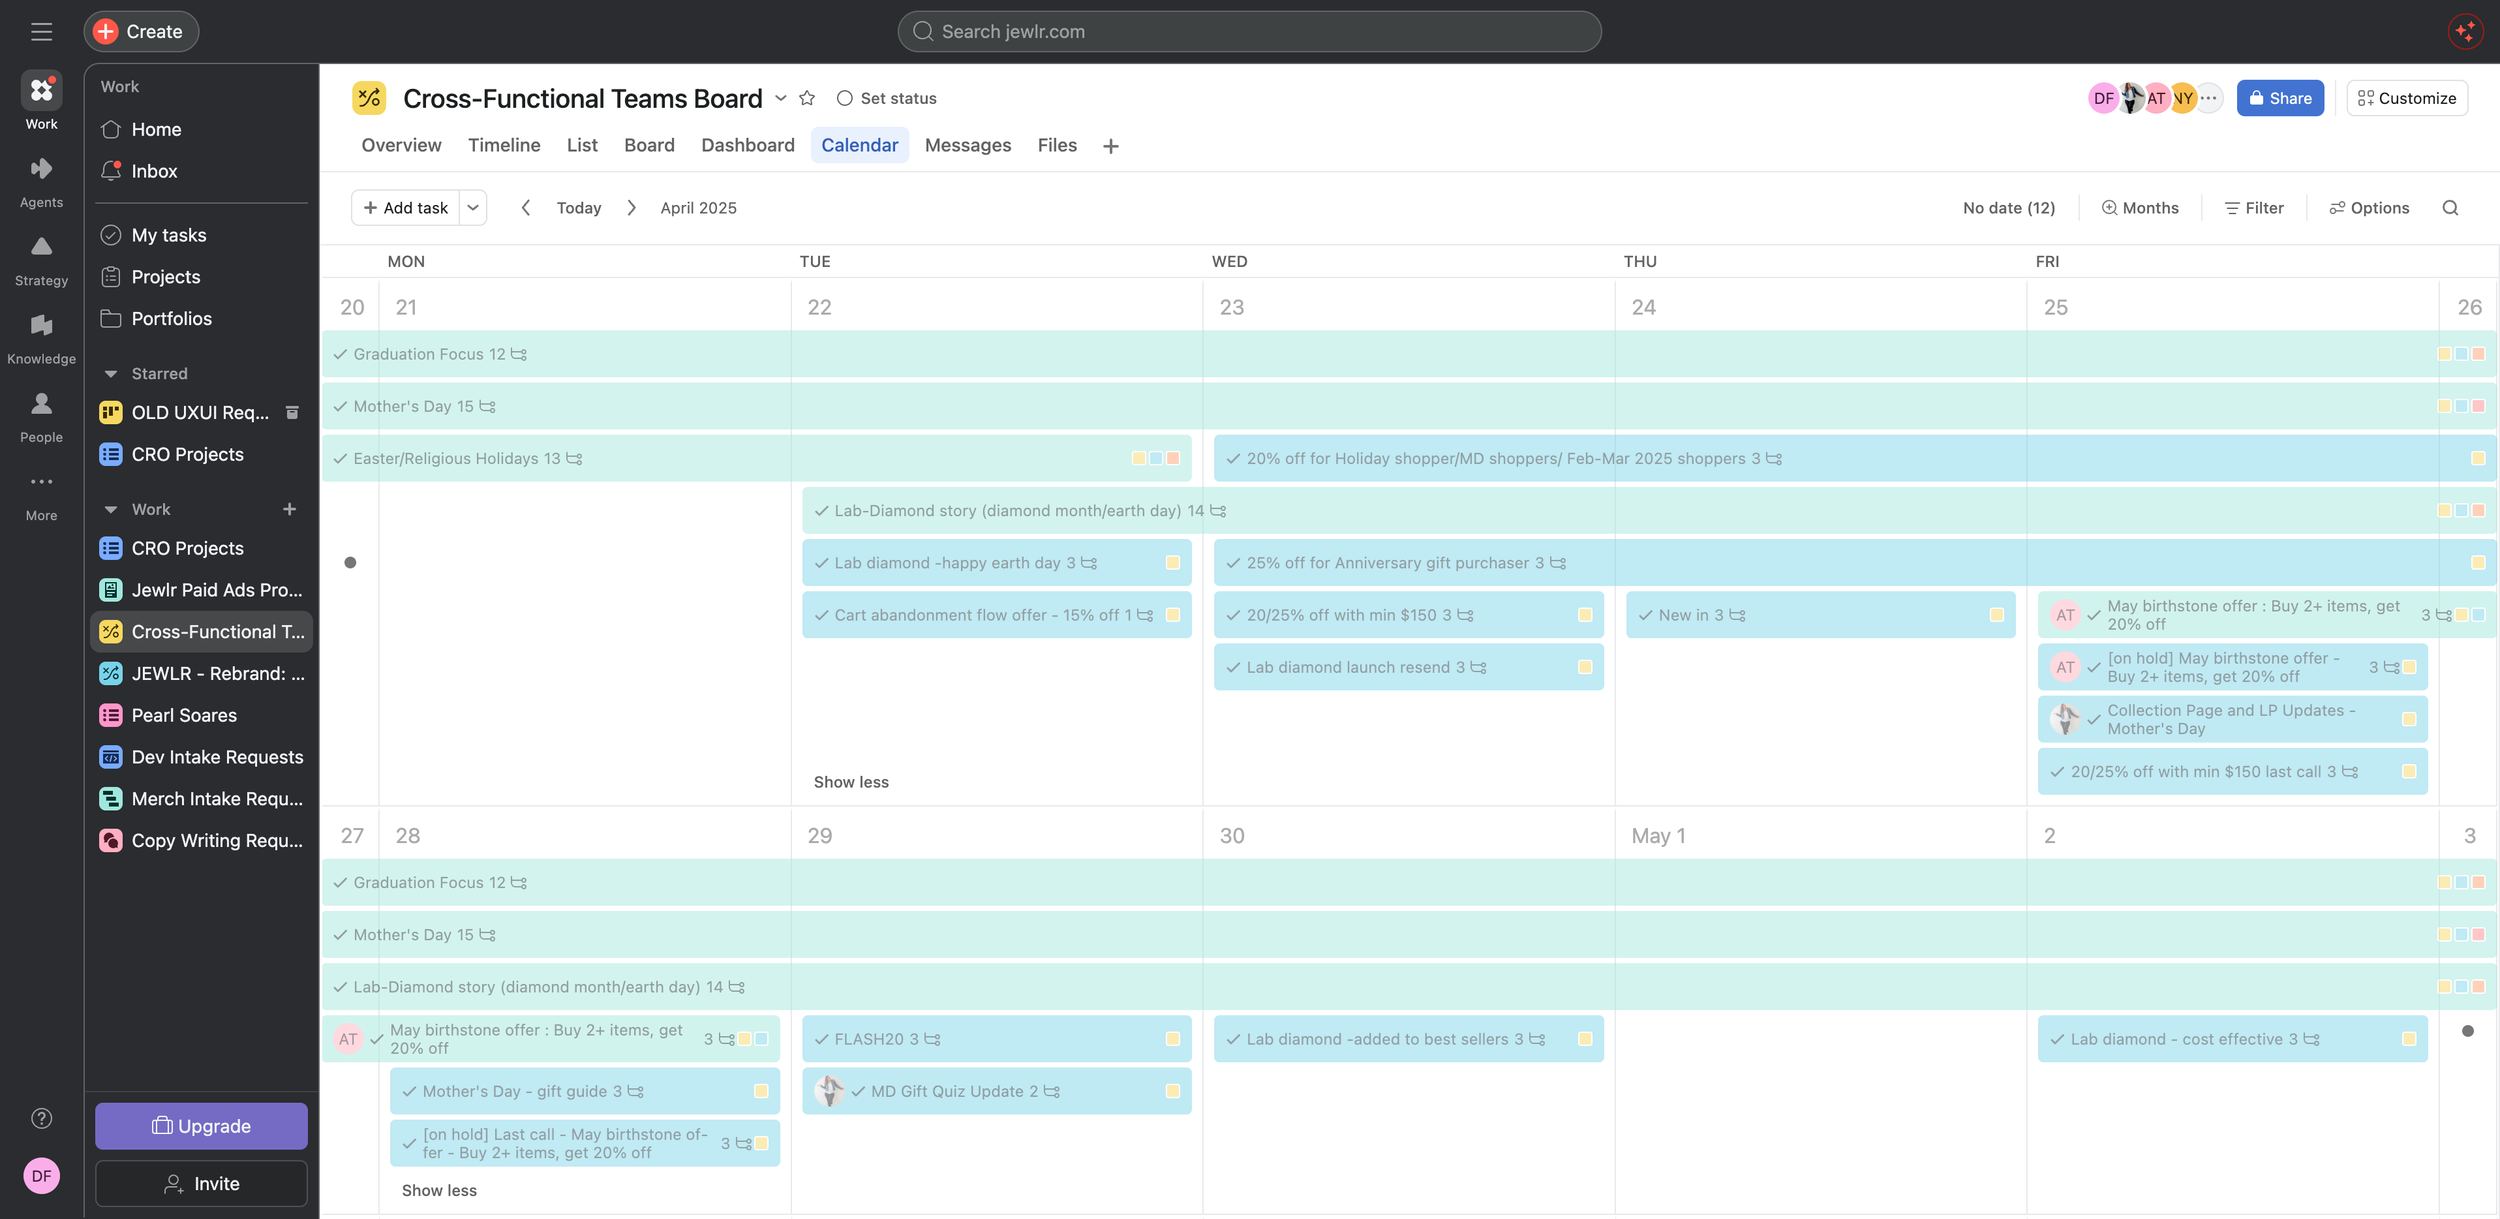This screenshot has width=2500, height=1219.
Task: Click yellow tag swatch on New in task
Action: (x=1996, y=615)
